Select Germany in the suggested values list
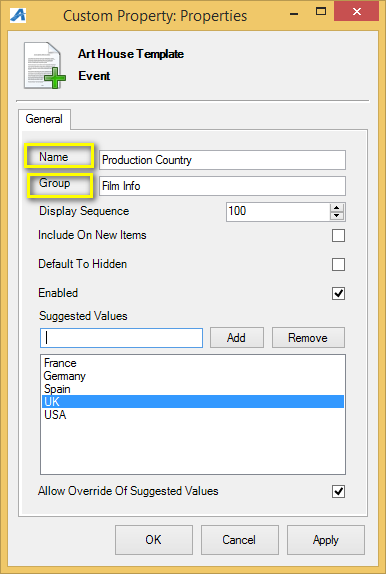Screen dimensions: 386x574 tap(193, 376)
